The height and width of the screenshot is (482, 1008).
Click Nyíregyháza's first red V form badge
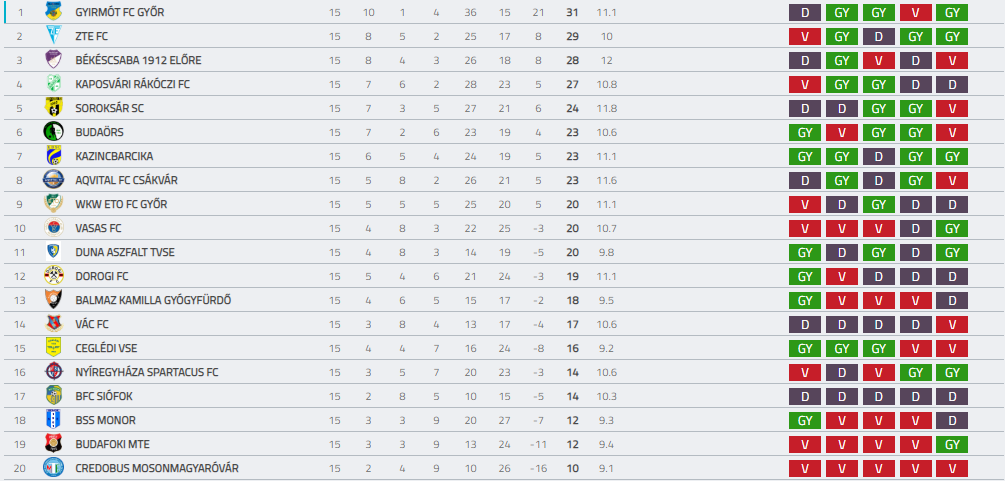[805, 373]
